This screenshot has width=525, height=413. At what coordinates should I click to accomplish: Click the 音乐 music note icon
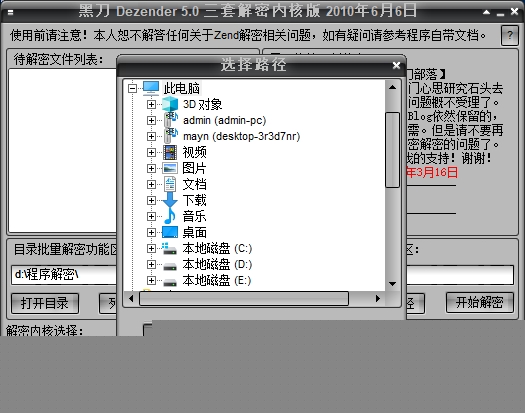click(x=170, y=216)
